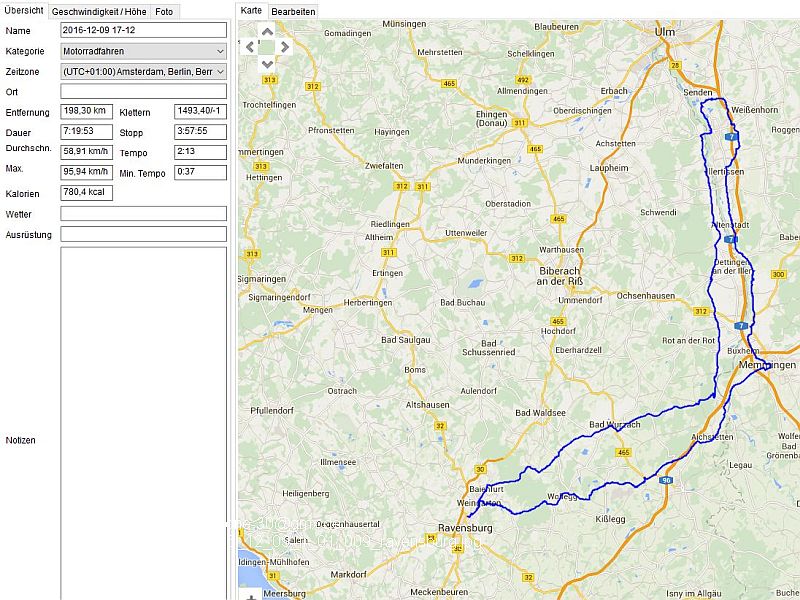Image resolution: width=800 pixels, height=600 pixels.
Task: Select the Karte map tab
Action: [x=251, y=10]
